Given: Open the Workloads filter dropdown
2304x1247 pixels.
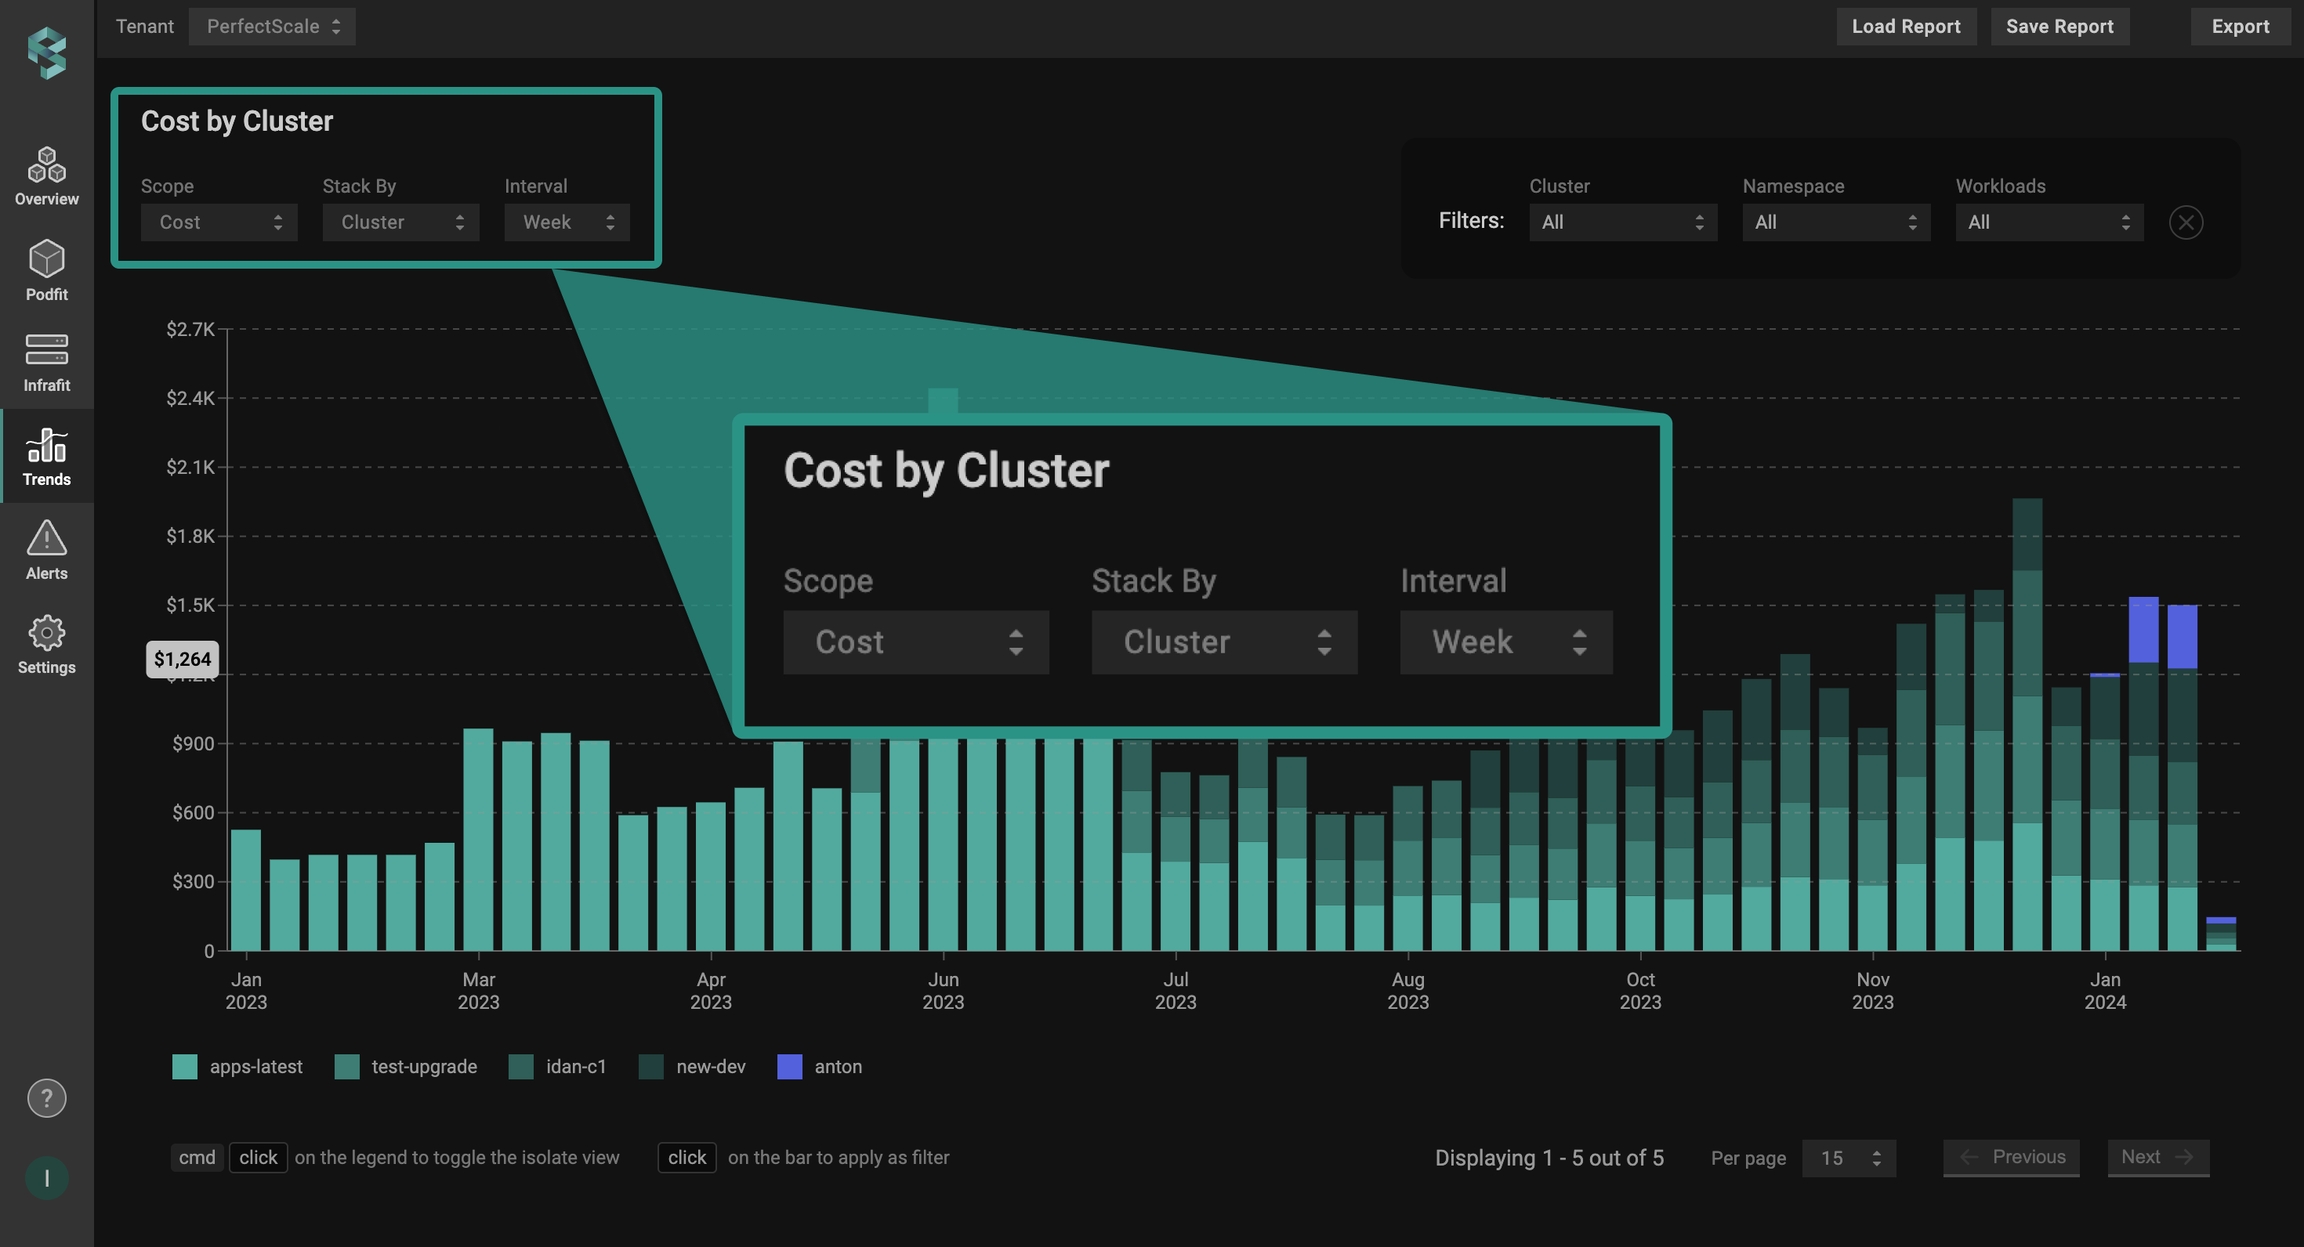Looking at the screenshot, I should [2048, 222].
